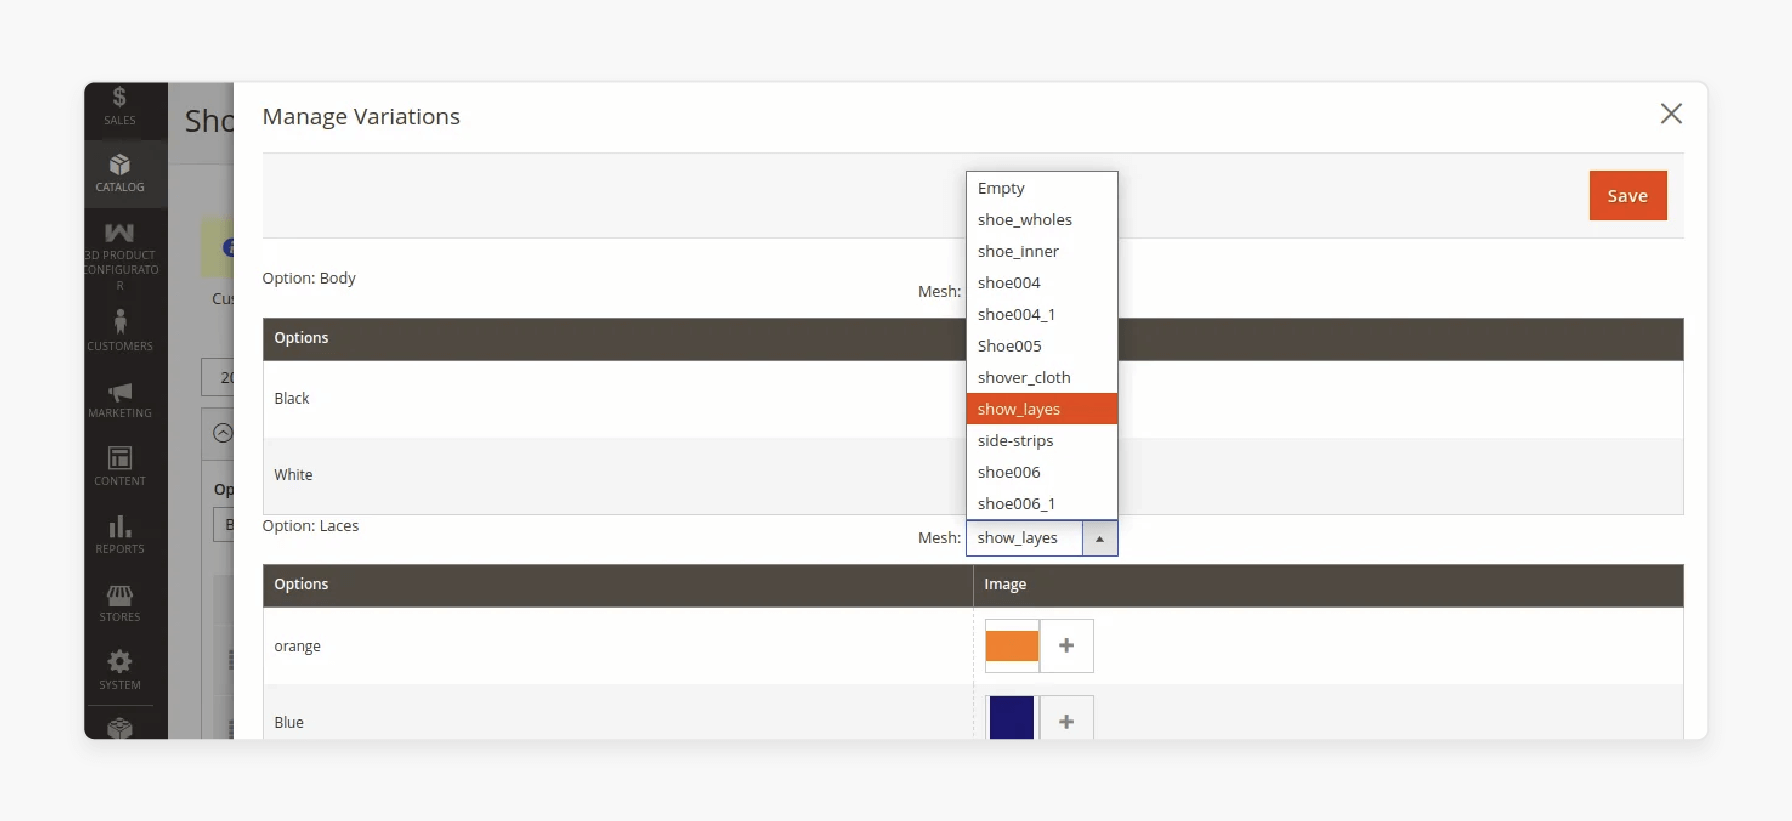
Task: Click the Blue option label
Action: coord(289,722)
